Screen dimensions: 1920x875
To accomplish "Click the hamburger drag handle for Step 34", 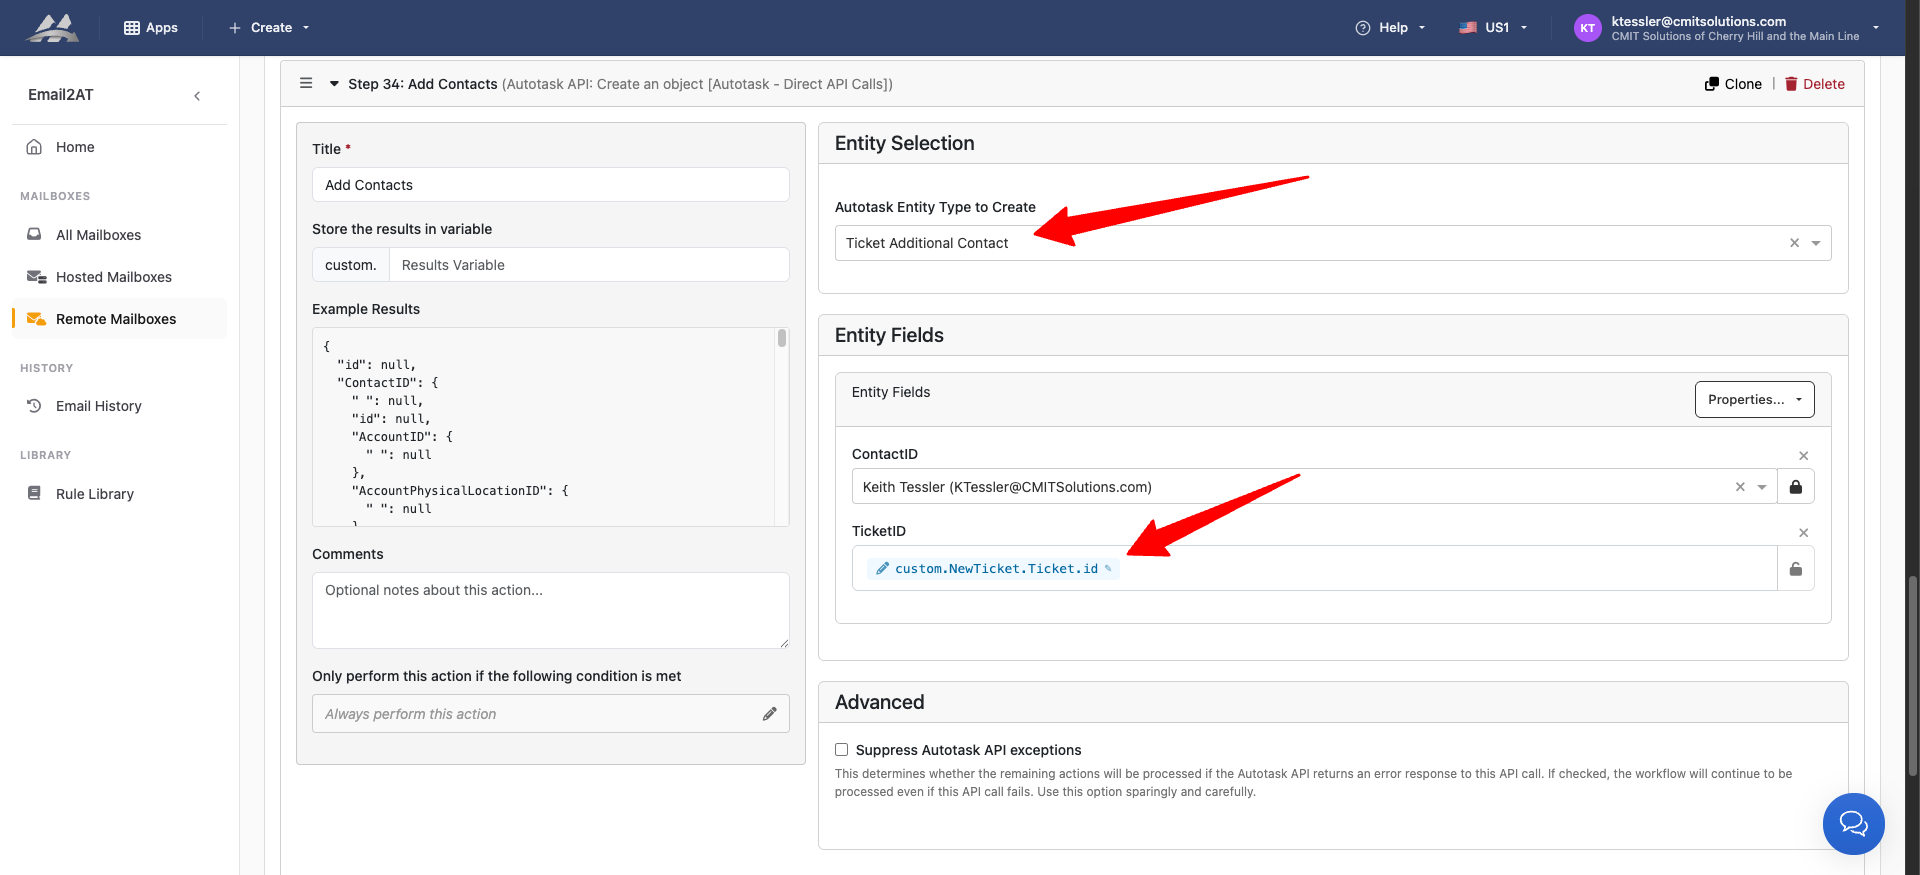I will [x=306, y=84].
